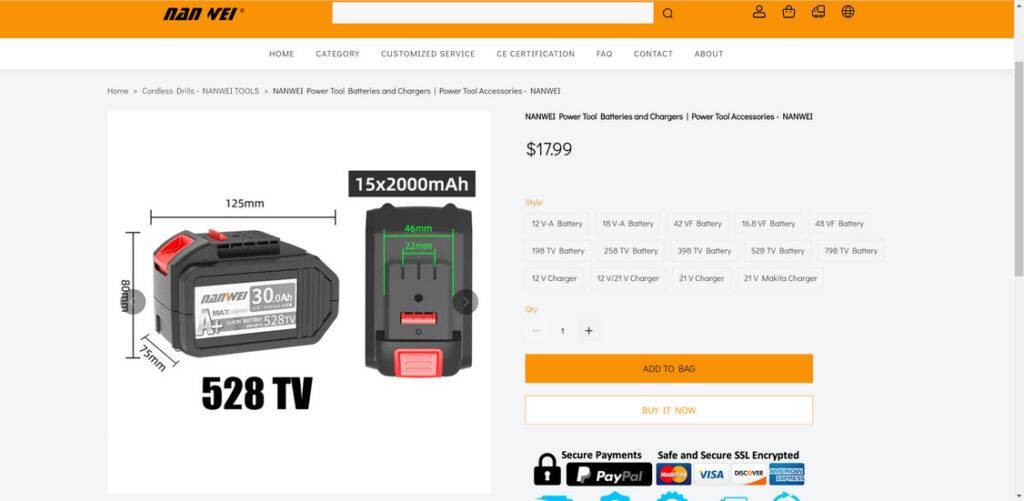Click the NANWEI logo
The width and height of the screenshot is (1024, 501).
click(204, 14)
